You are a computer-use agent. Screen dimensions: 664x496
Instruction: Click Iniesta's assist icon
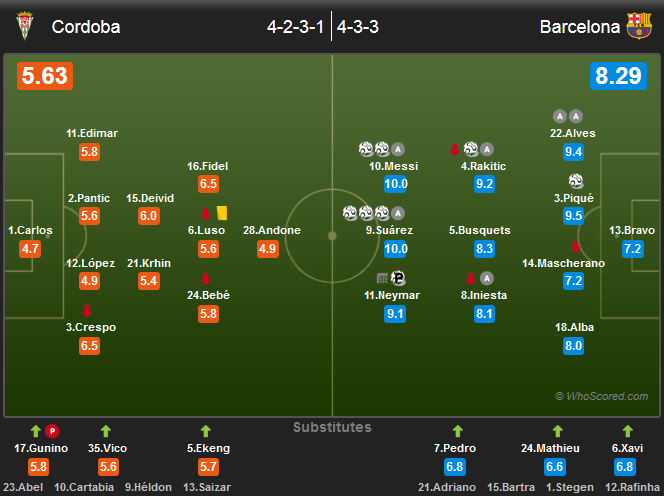(487, 278)
